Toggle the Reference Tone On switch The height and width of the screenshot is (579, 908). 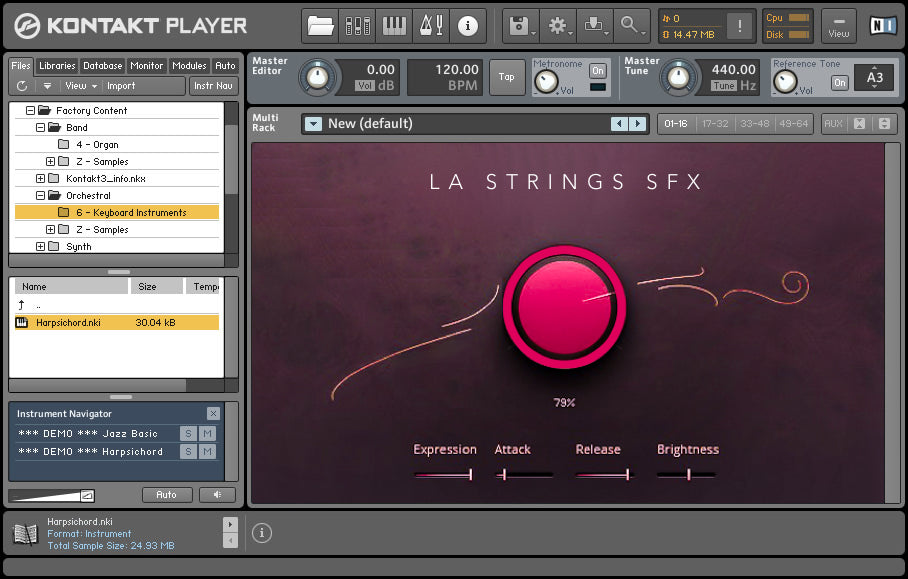840,82
